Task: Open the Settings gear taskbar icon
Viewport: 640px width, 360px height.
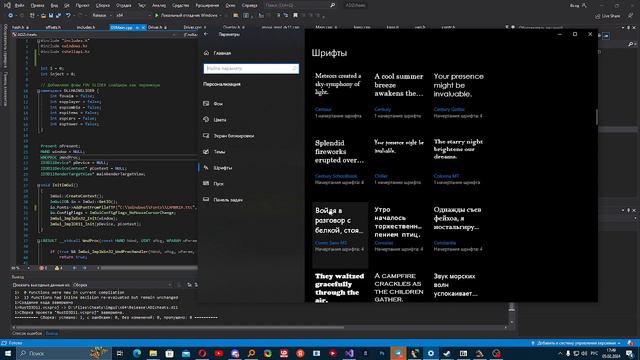Action: [431, 353]
